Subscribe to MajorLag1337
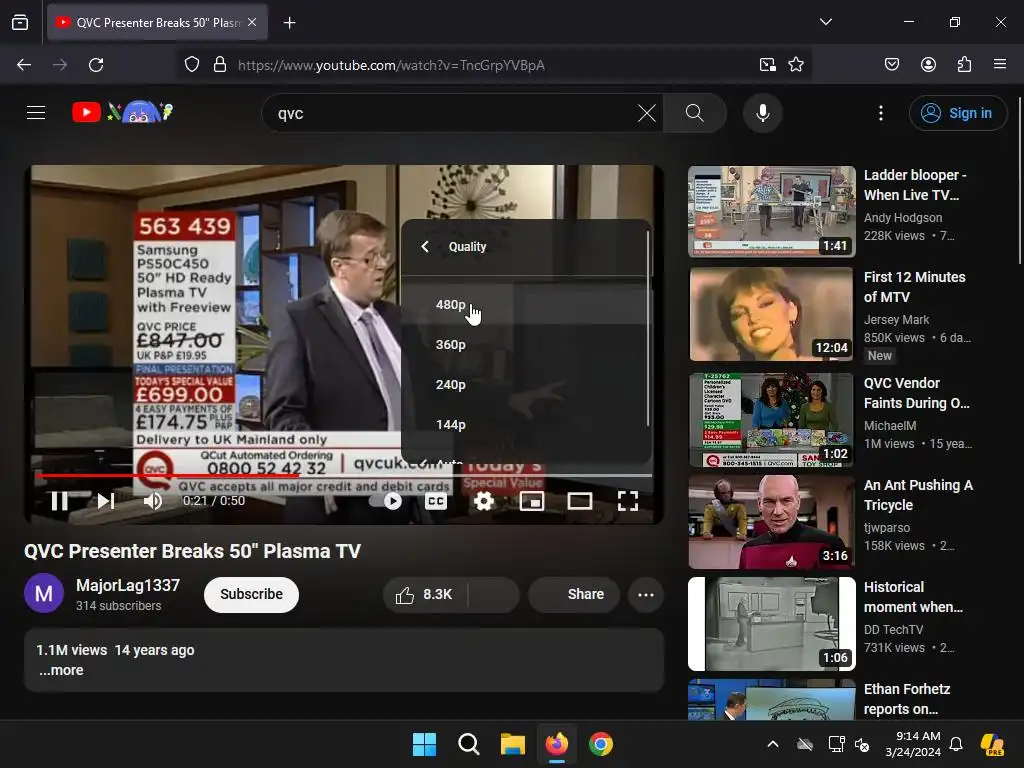The width and height of the screenshot is (1024, 768). 251,594
